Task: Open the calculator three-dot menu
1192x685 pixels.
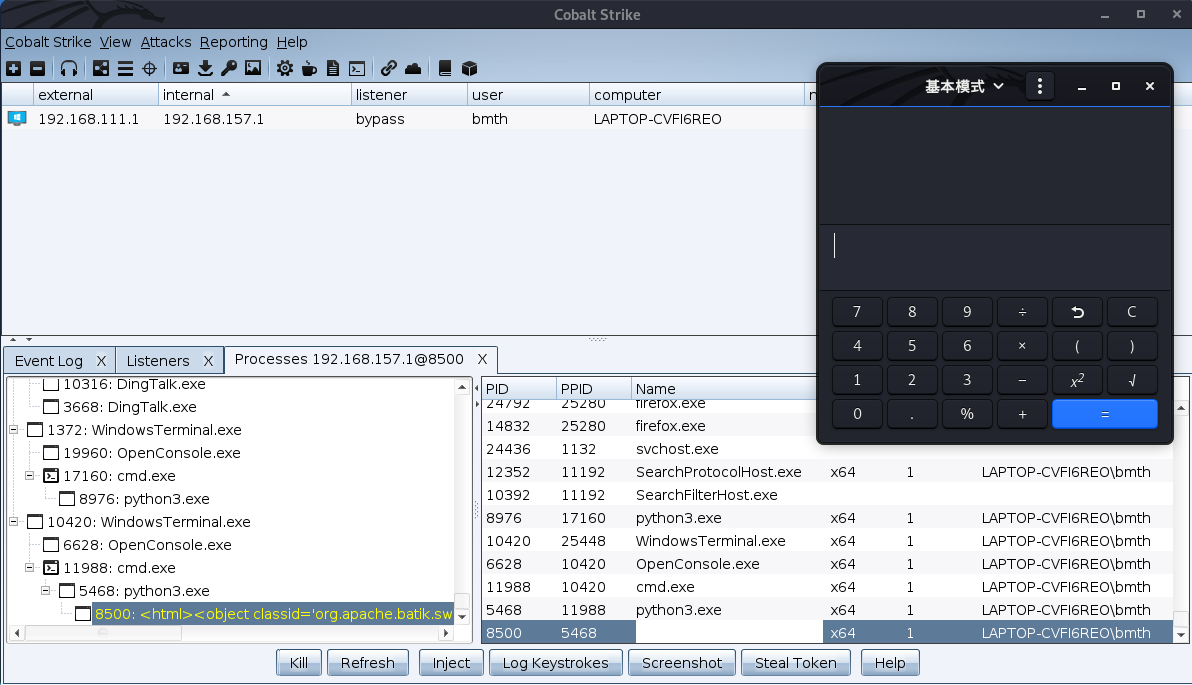Action: pyautogui.click(x=1040, y=86)
